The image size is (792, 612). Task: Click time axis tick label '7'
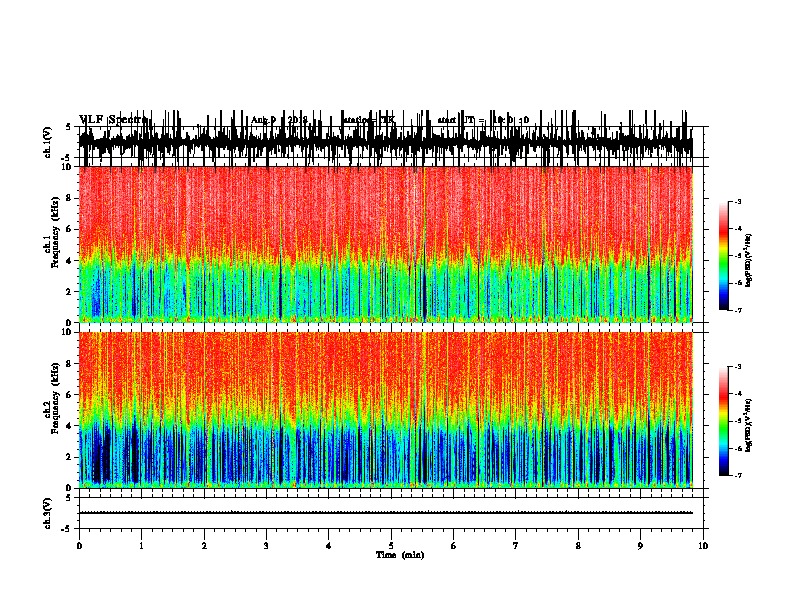click(516, 546)
